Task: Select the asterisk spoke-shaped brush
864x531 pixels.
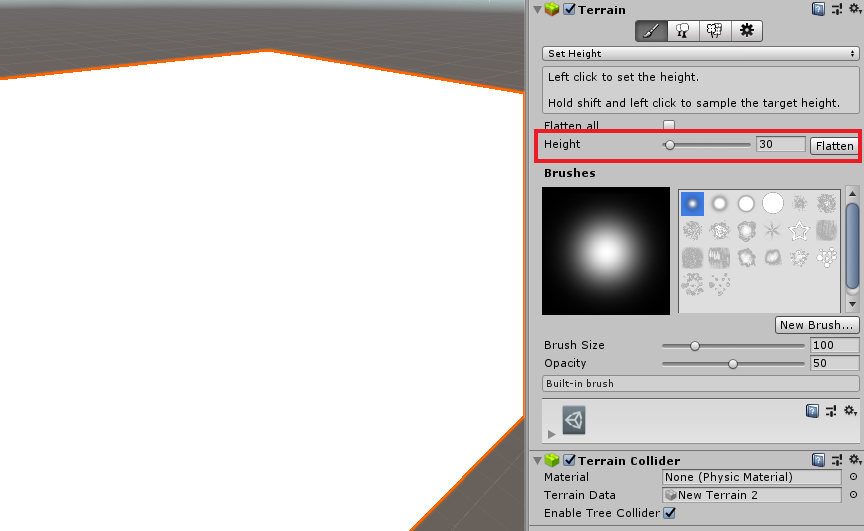Action: coord(773,230)
